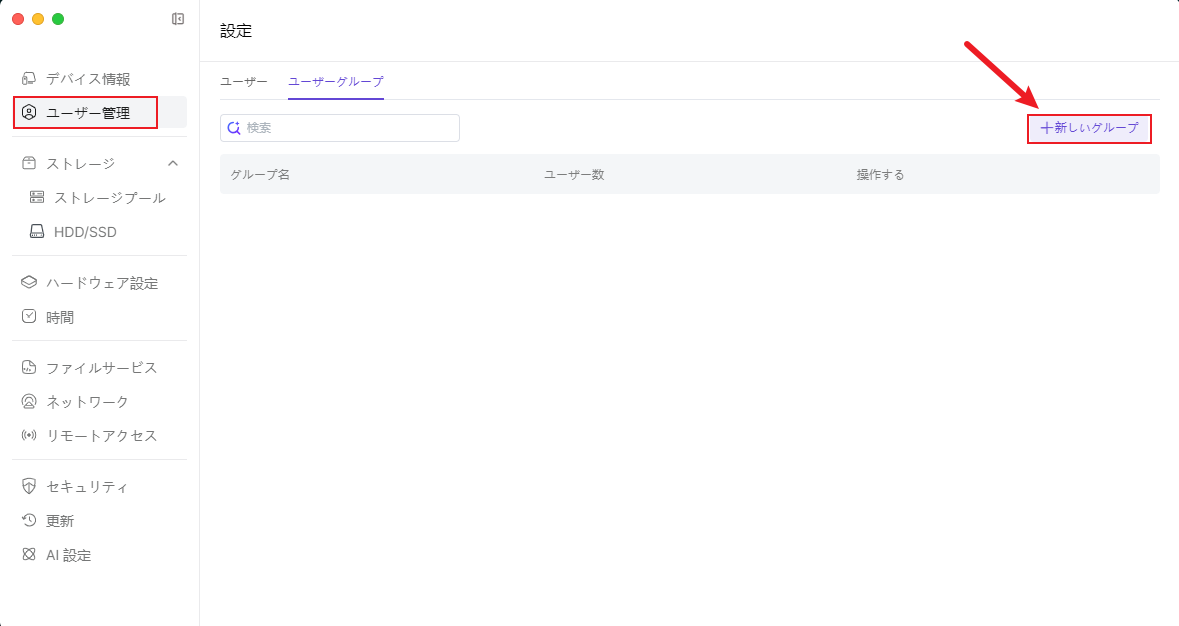The image size is (1179, 626).
Task: Create a group with 新しいグループ button
Action: click(1089, 128)
